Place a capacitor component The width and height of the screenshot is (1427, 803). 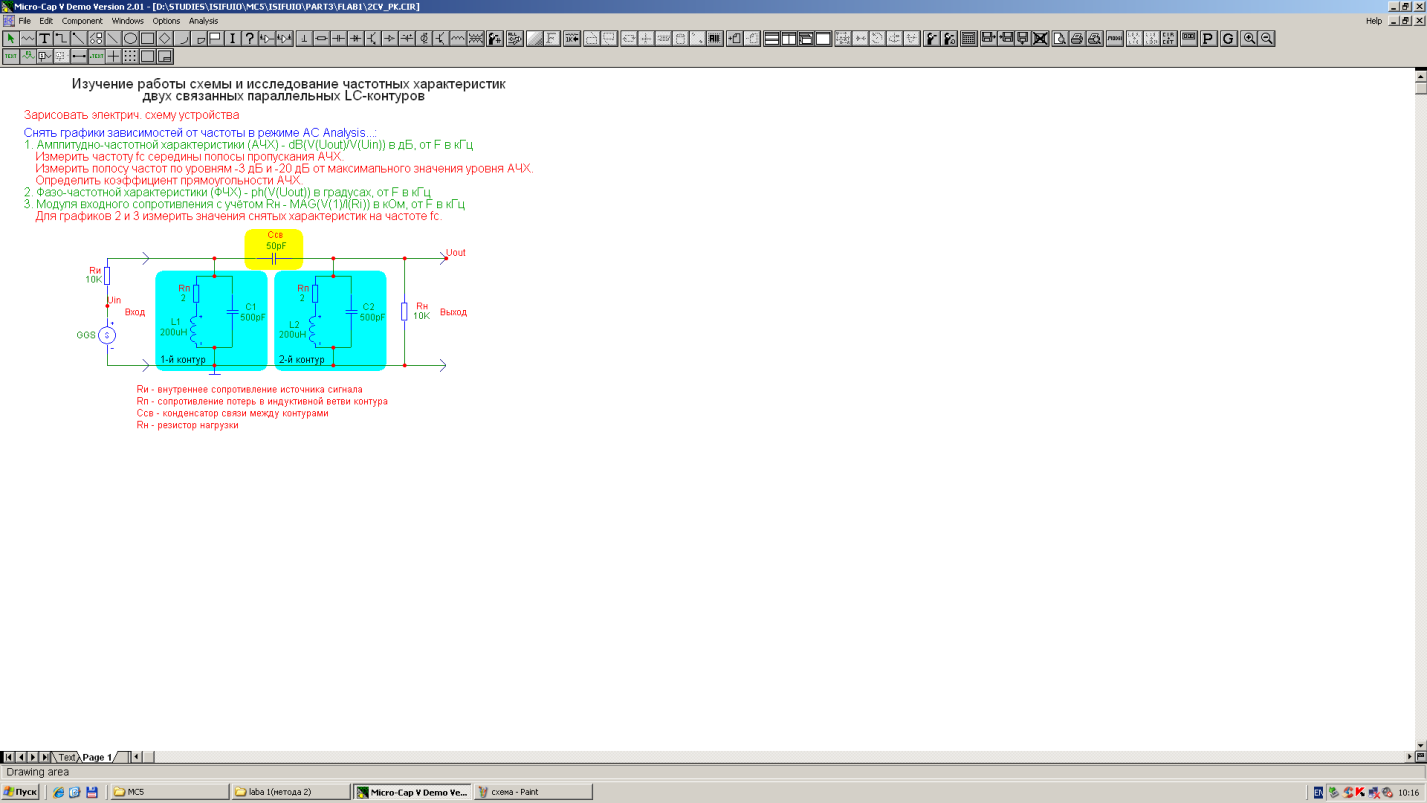point(338,39)
